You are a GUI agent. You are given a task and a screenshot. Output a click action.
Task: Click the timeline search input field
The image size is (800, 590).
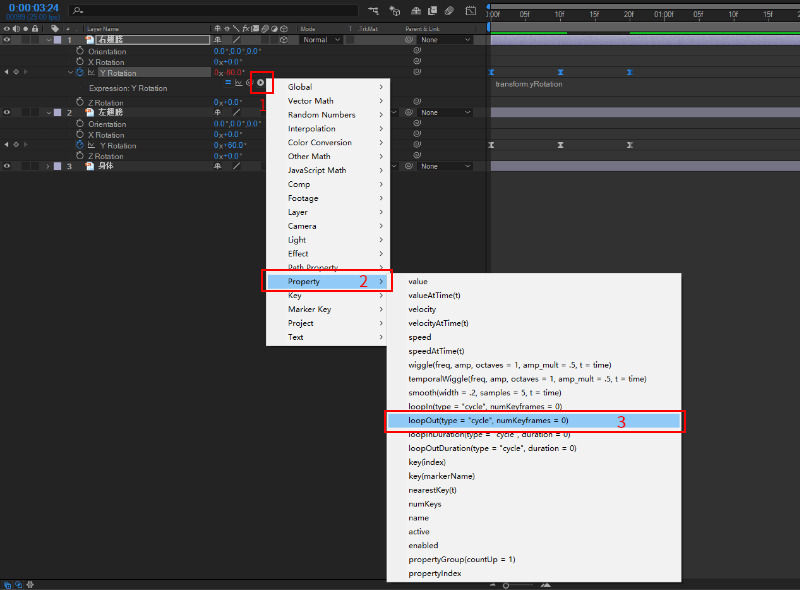214,10
